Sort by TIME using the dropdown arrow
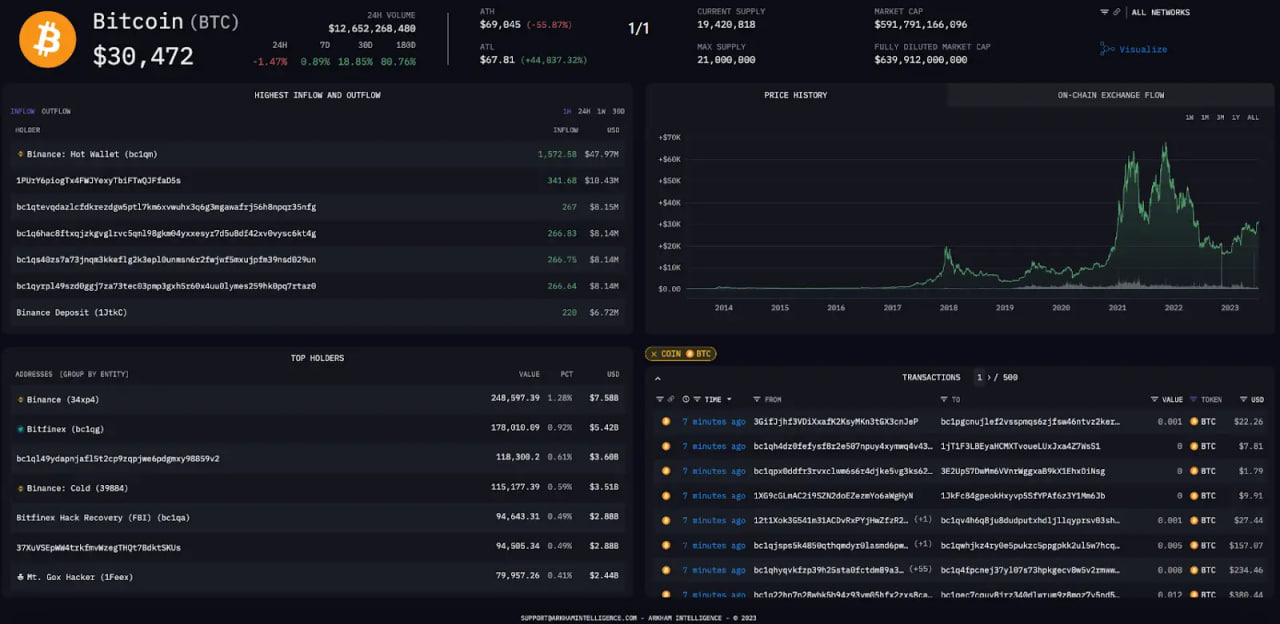Screen dimensions: 1280x624 729,399
